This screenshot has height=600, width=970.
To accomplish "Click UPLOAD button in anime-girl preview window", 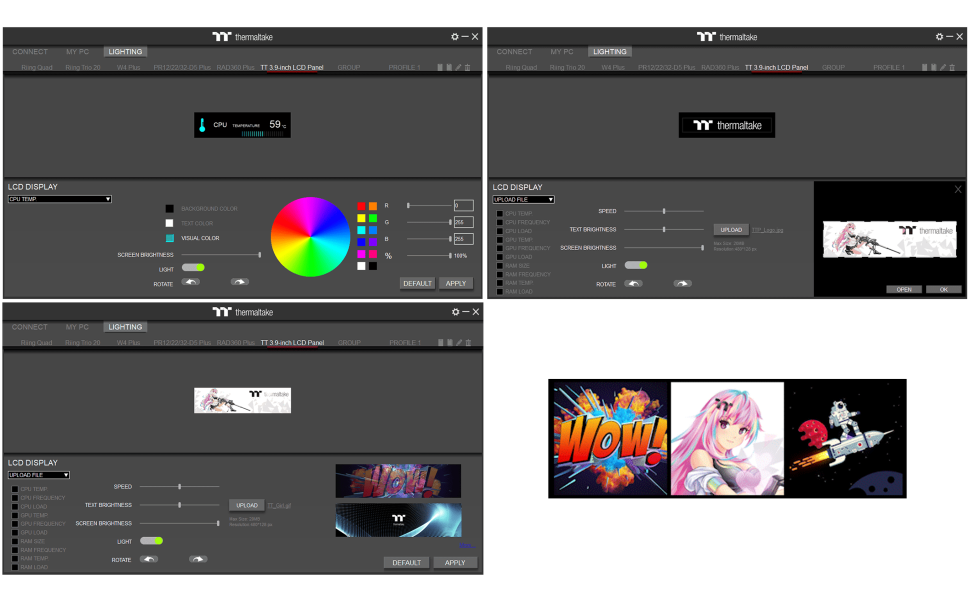I will (x=246, y=505).
